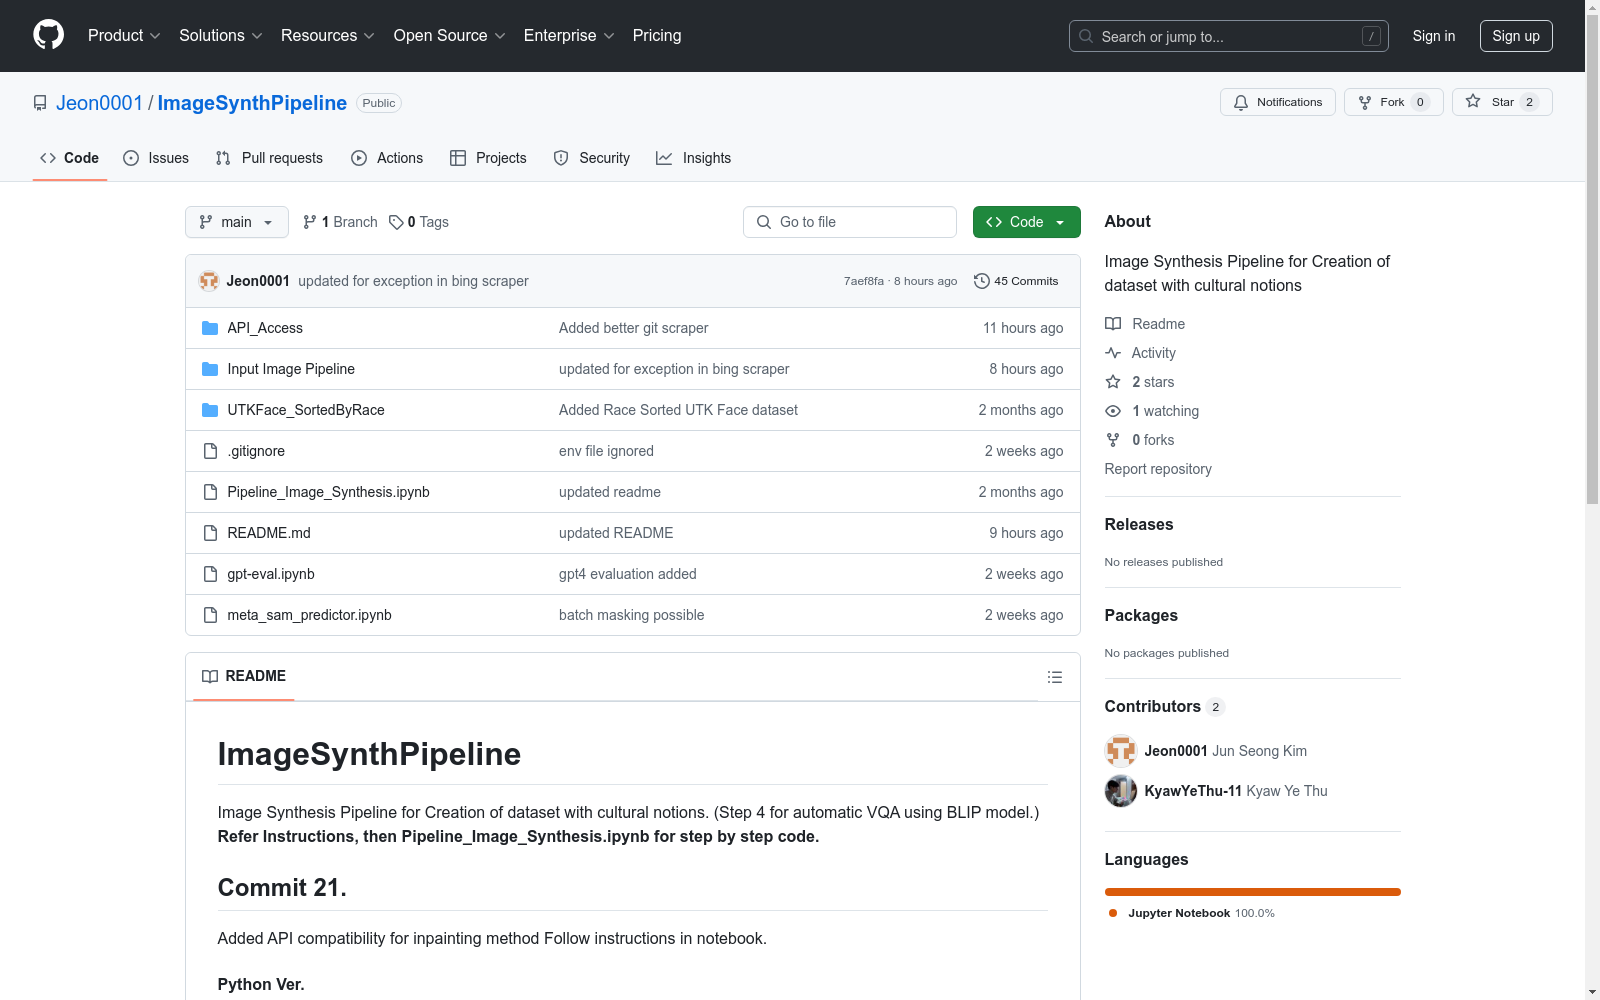Click the Sign in link
1600x1000 pixels.
1434,36
